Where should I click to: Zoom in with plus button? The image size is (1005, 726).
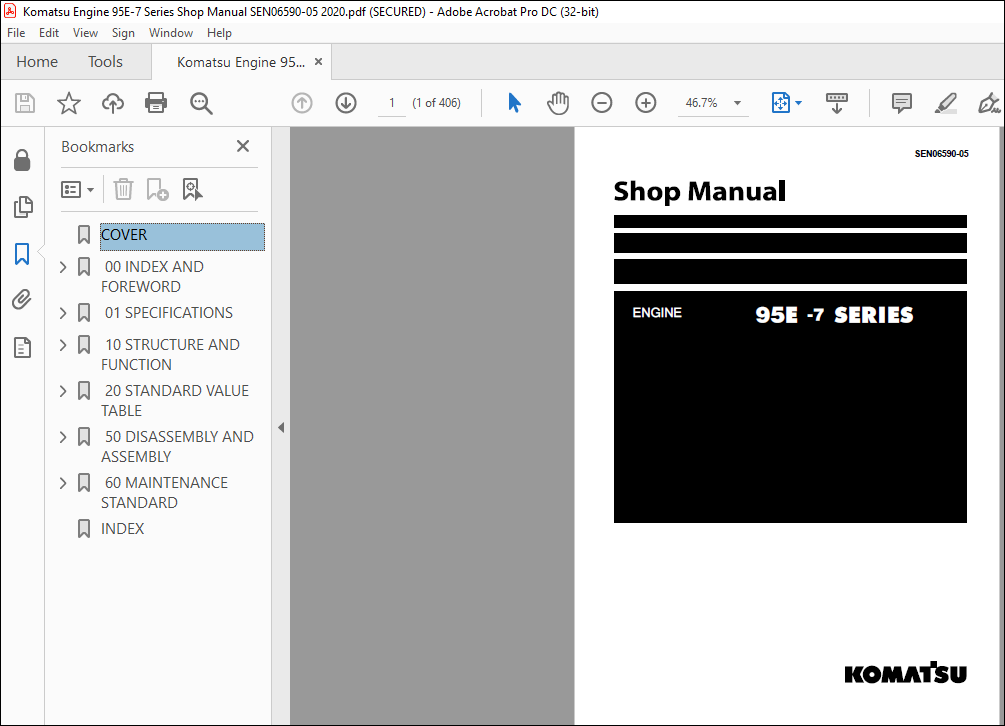point(645,103)
